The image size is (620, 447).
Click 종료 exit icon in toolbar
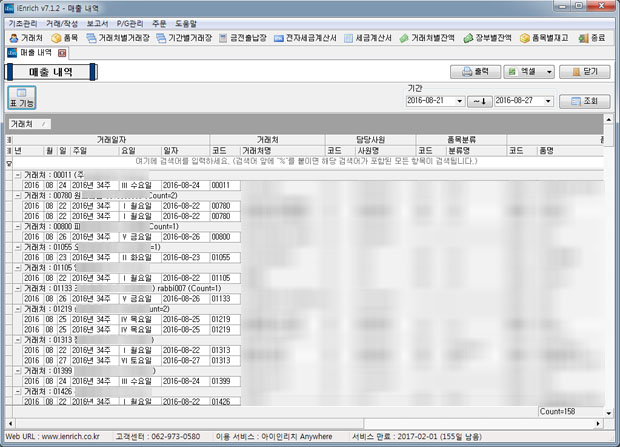(592, 37)
